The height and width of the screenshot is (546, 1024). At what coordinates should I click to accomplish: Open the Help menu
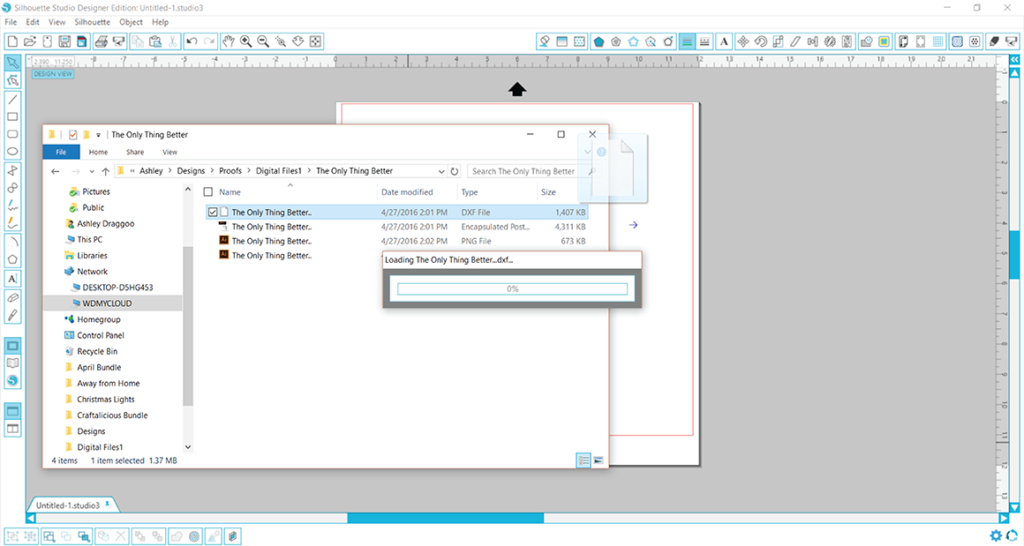click(160, 22)
